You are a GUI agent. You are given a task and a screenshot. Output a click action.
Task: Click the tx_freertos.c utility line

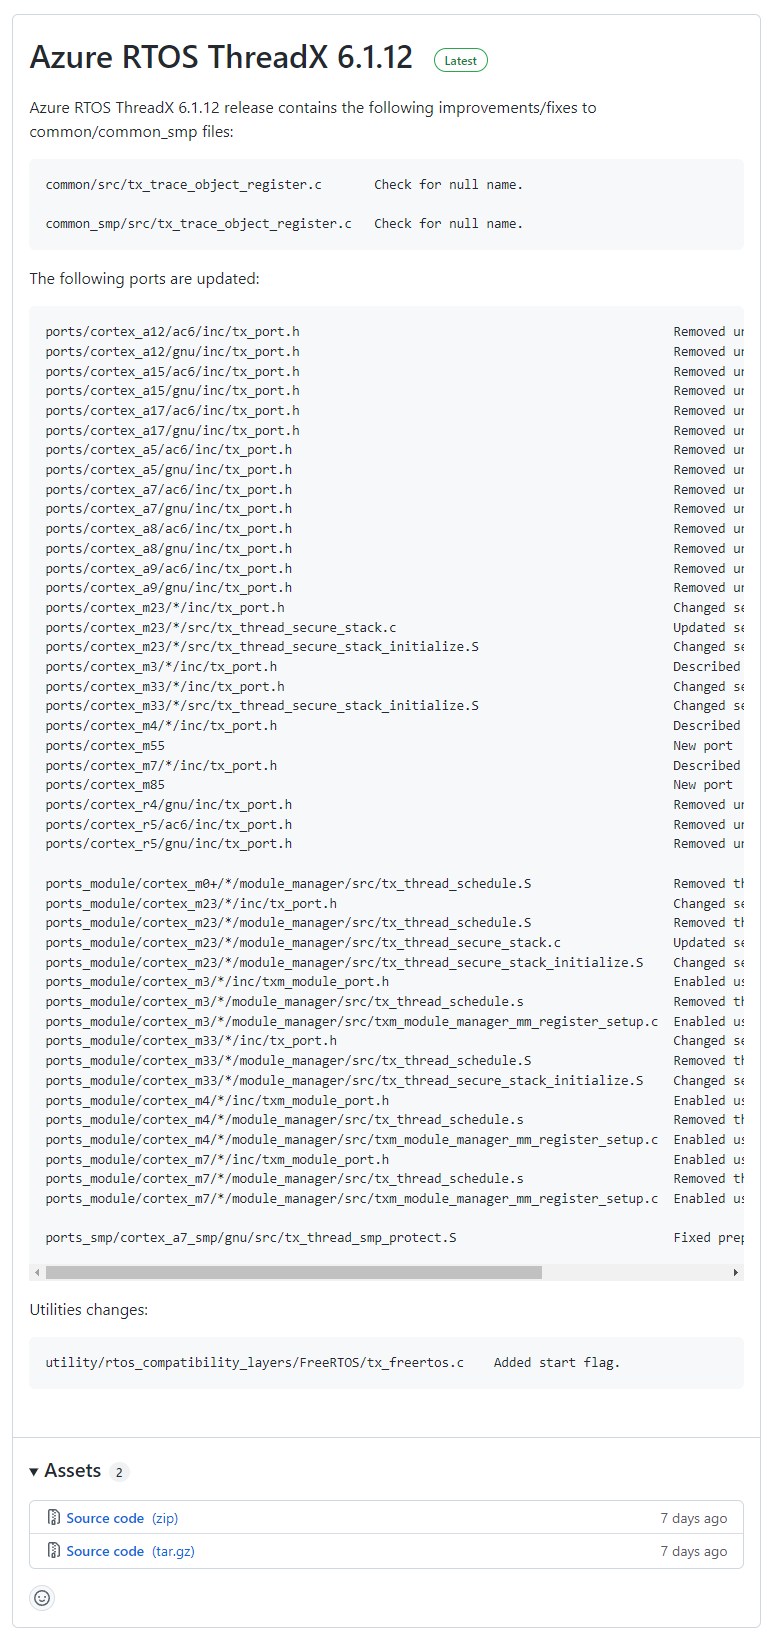[332, 1363]
